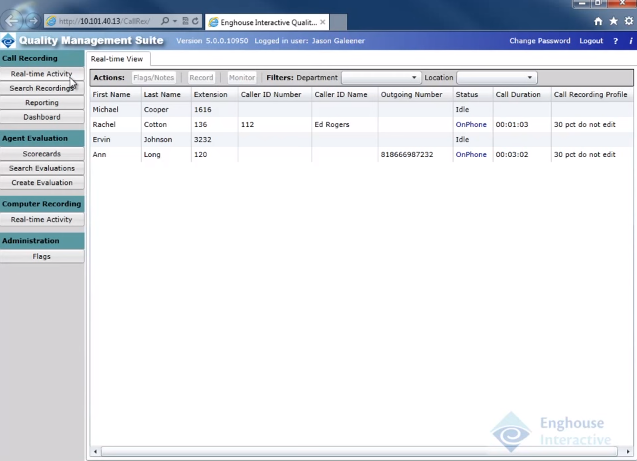Click the Flags/Notes action button
This screenshot has height=461, width=637.
coord(154,78)
